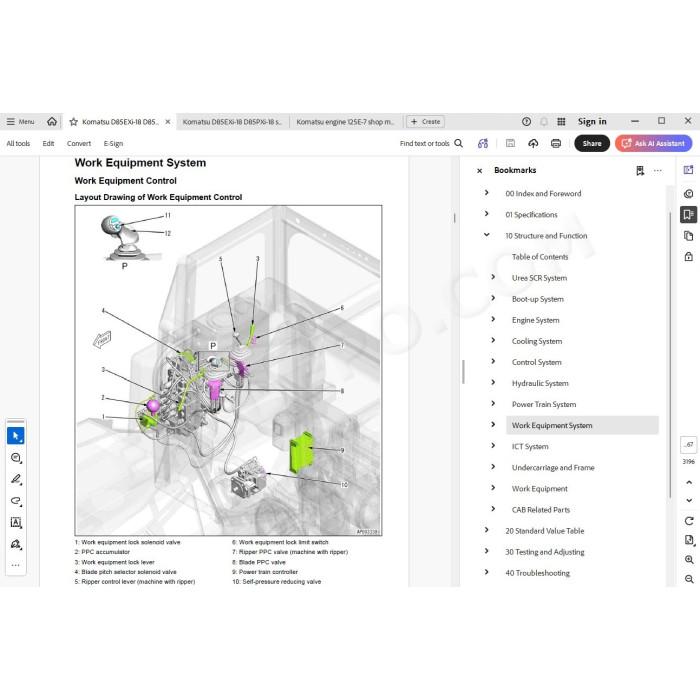Open the apps grid icon
Viewport: 700px width, 700px height.
coord(561,121)
